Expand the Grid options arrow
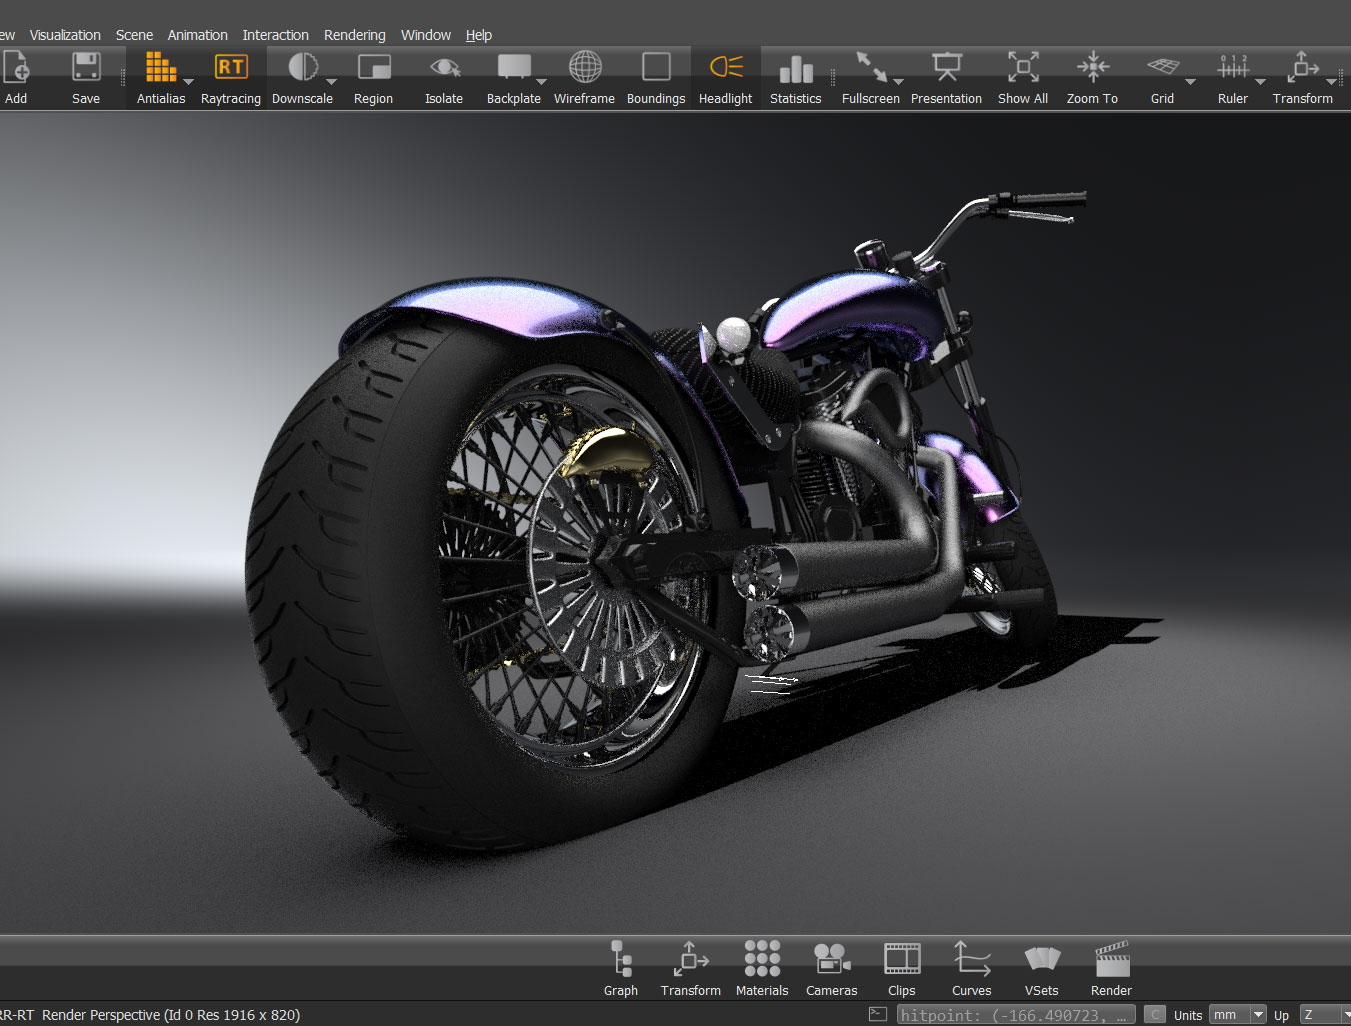 click(1190, 81)
